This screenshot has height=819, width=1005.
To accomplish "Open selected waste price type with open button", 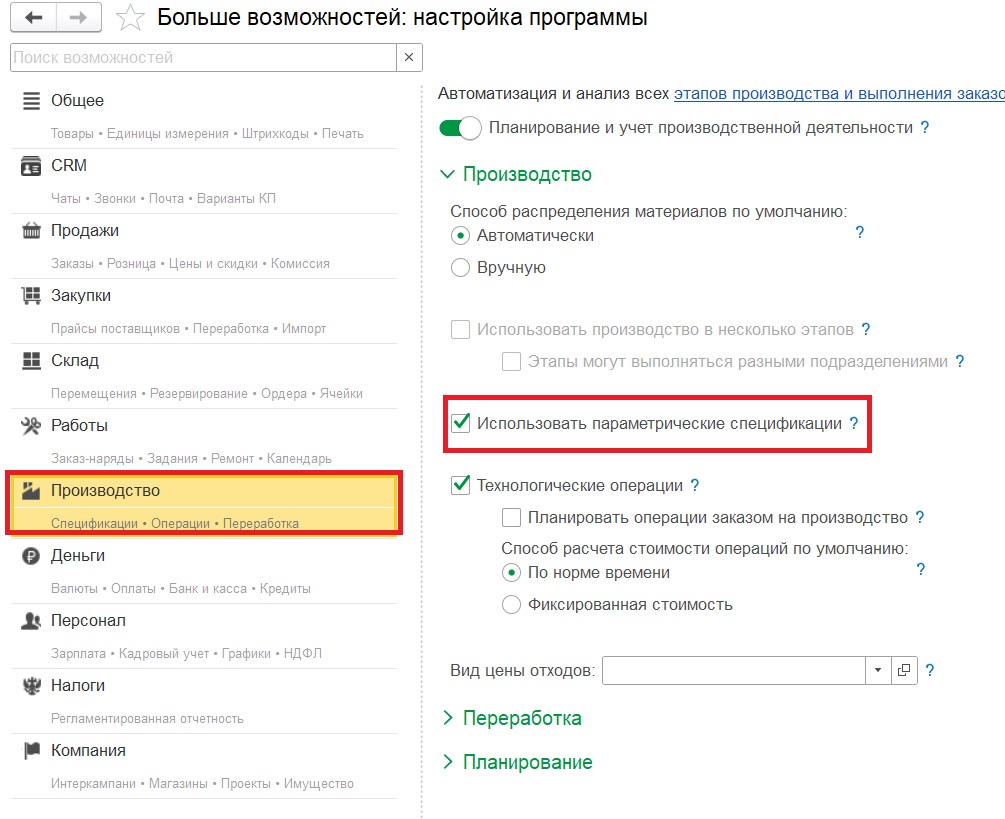I will point(904,671).
